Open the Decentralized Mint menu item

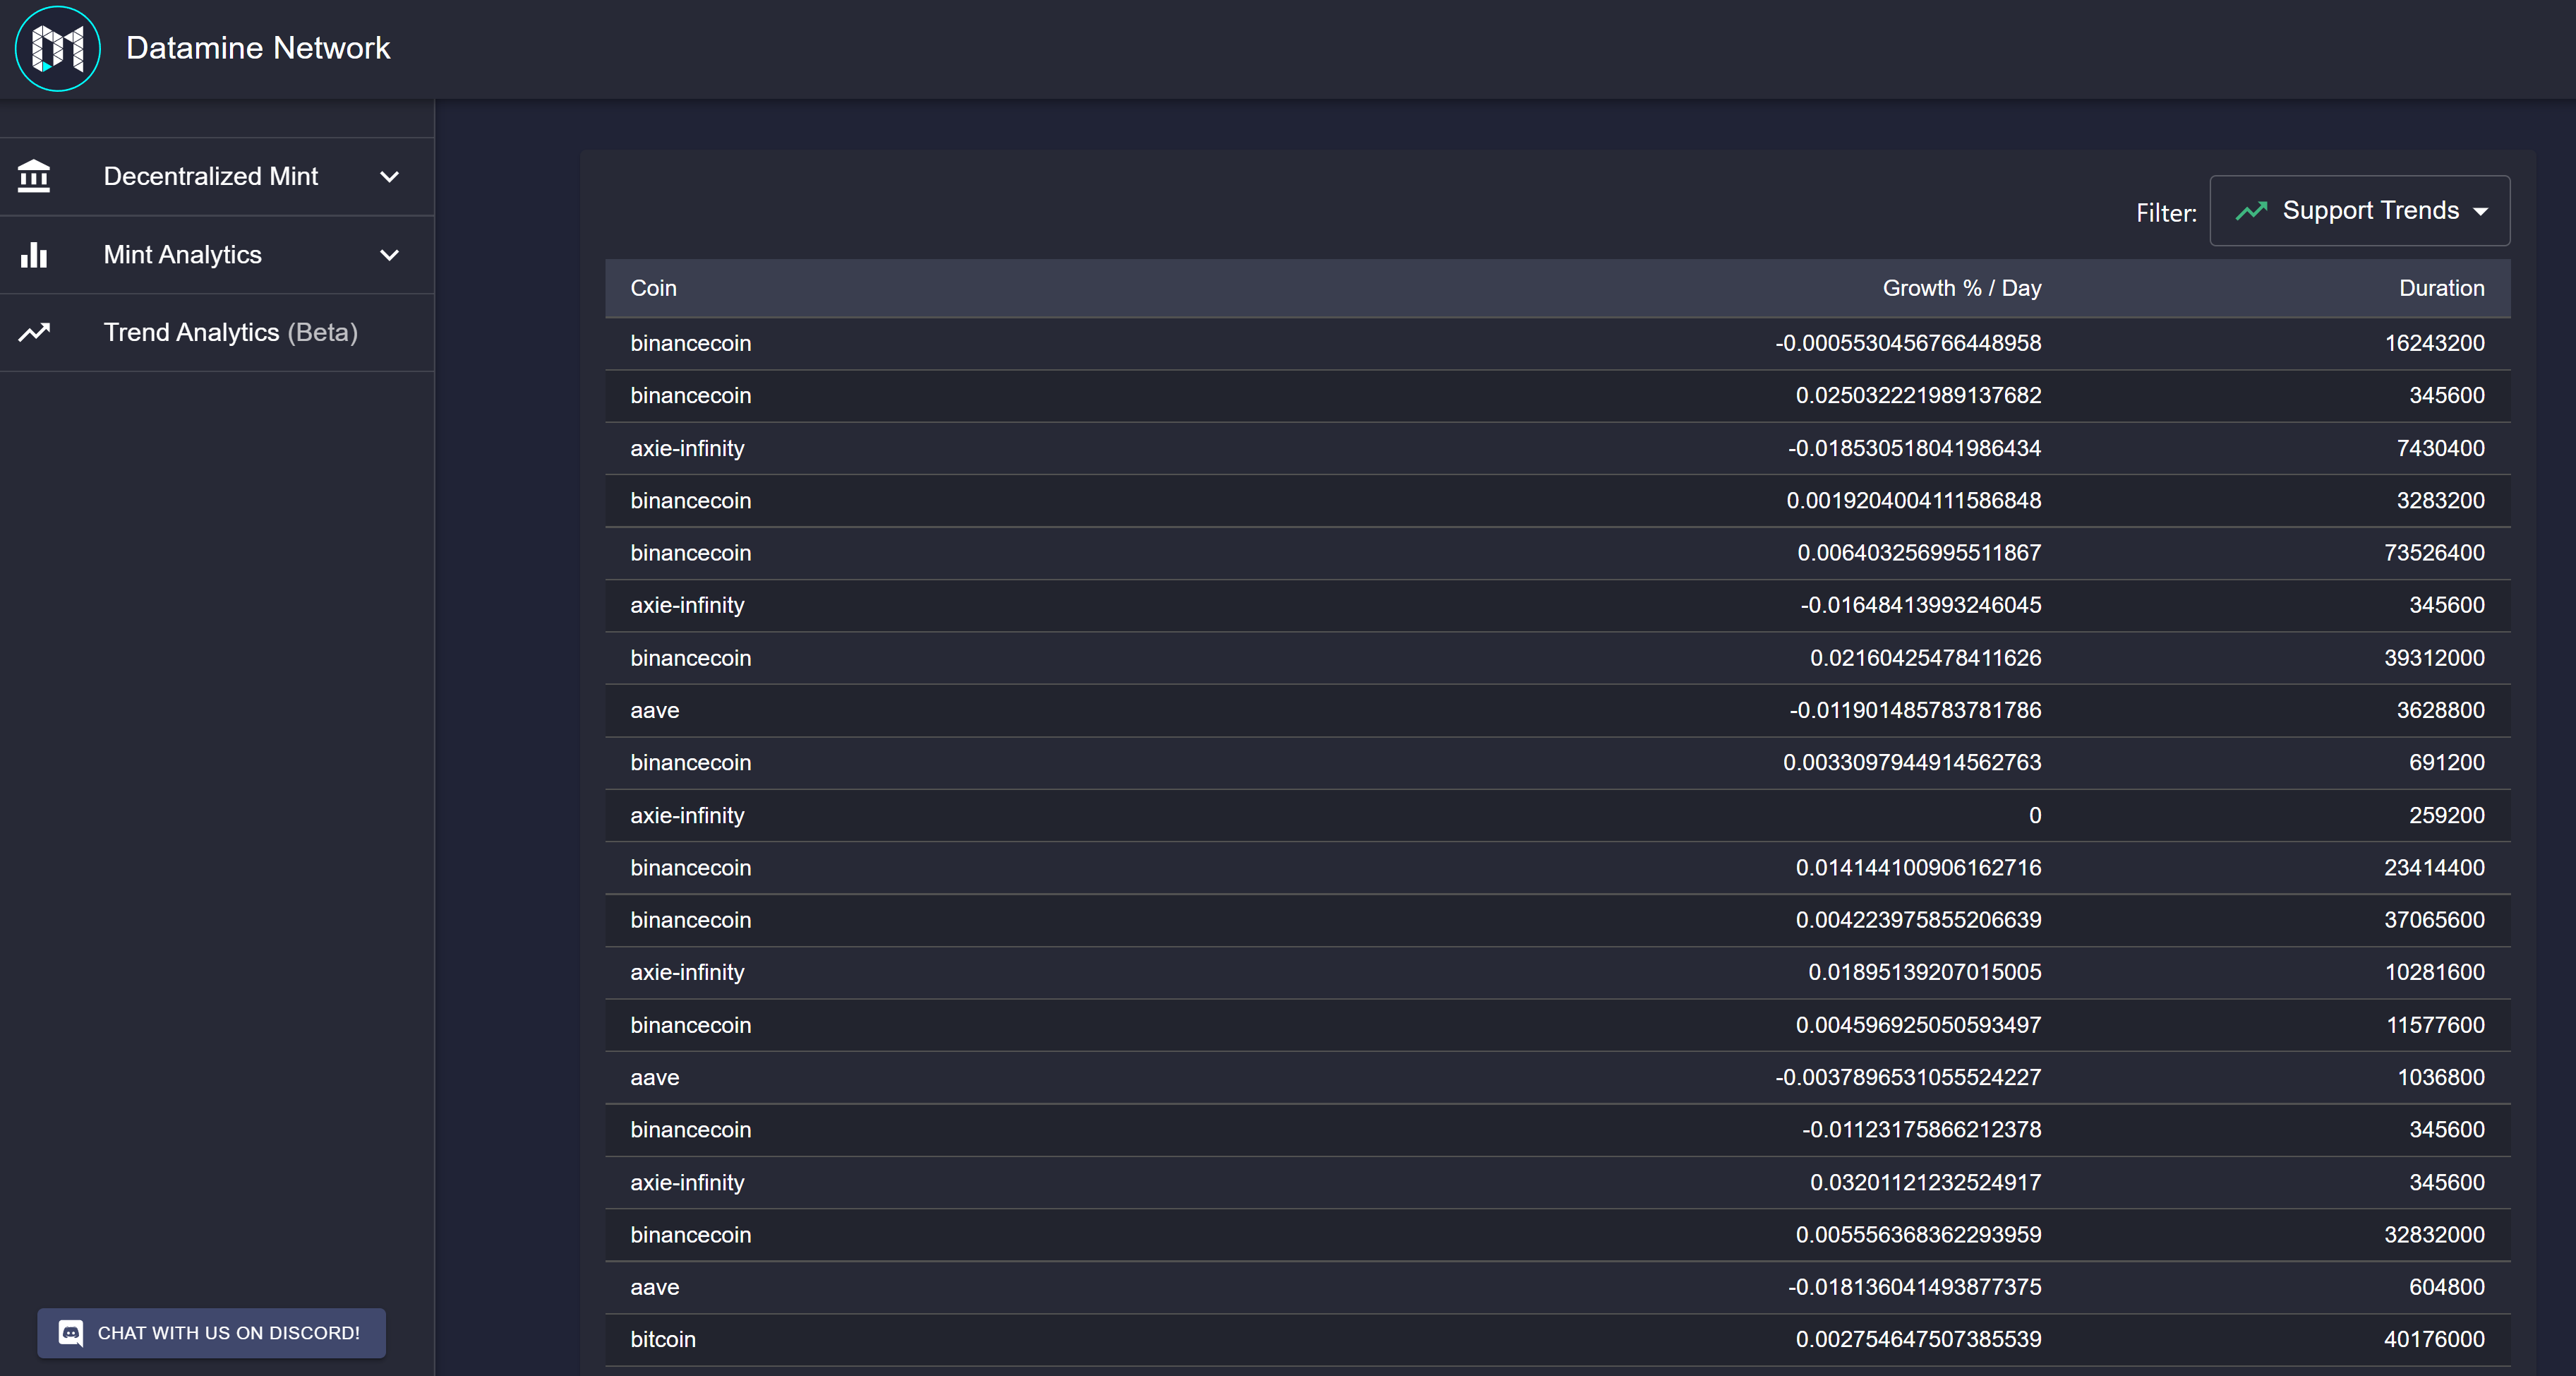217,177
